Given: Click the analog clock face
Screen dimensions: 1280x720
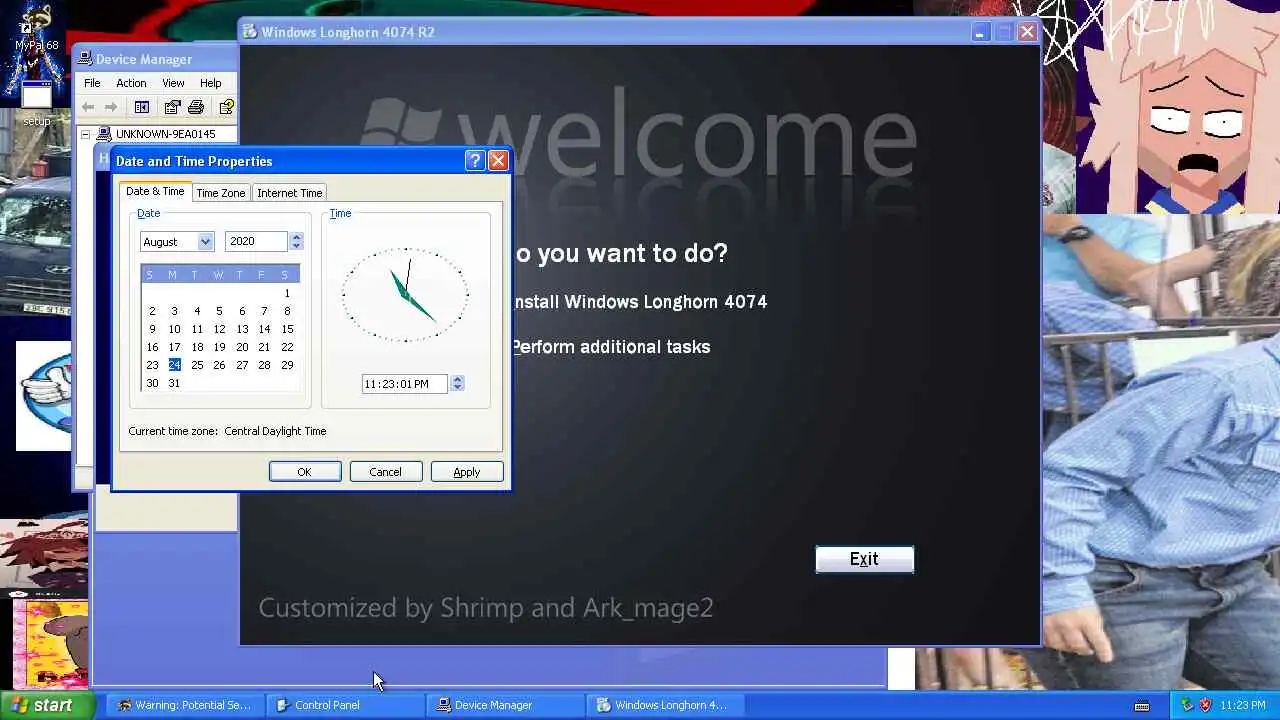Looking at the screenshot, I should coord(405,295).
